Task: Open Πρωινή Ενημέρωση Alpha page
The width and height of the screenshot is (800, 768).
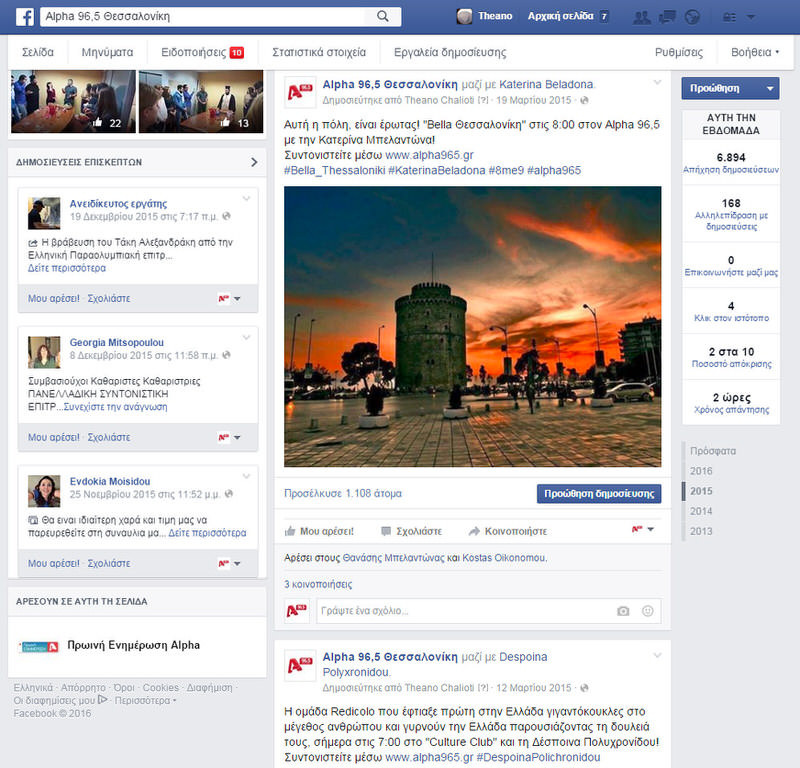Action: (x=133, y=645)
